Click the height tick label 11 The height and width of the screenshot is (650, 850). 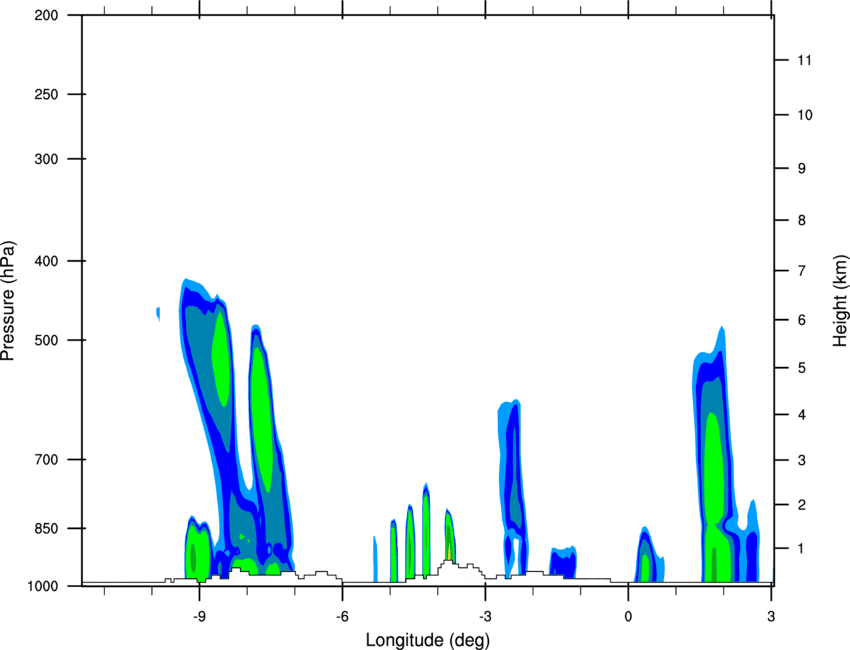[x=804, y=60]
